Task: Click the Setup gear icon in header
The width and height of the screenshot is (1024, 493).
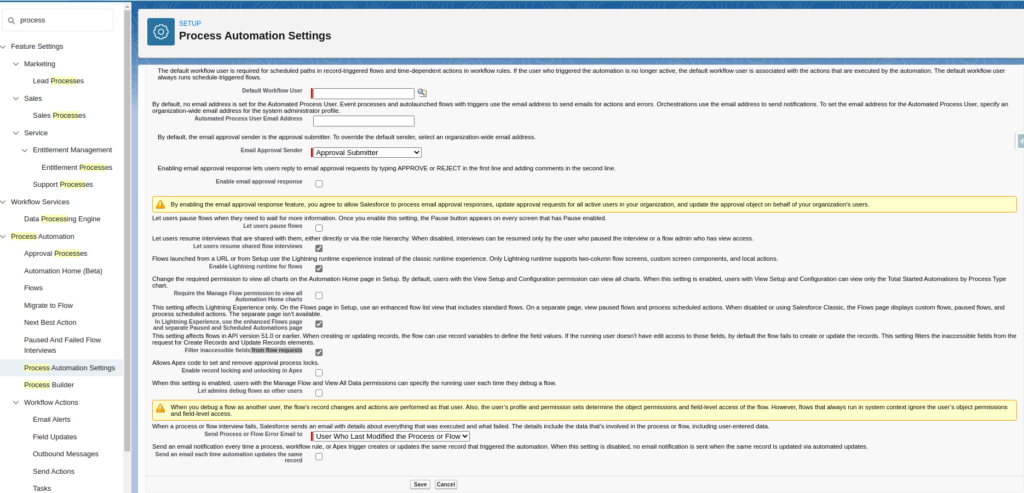Action: 160,32
